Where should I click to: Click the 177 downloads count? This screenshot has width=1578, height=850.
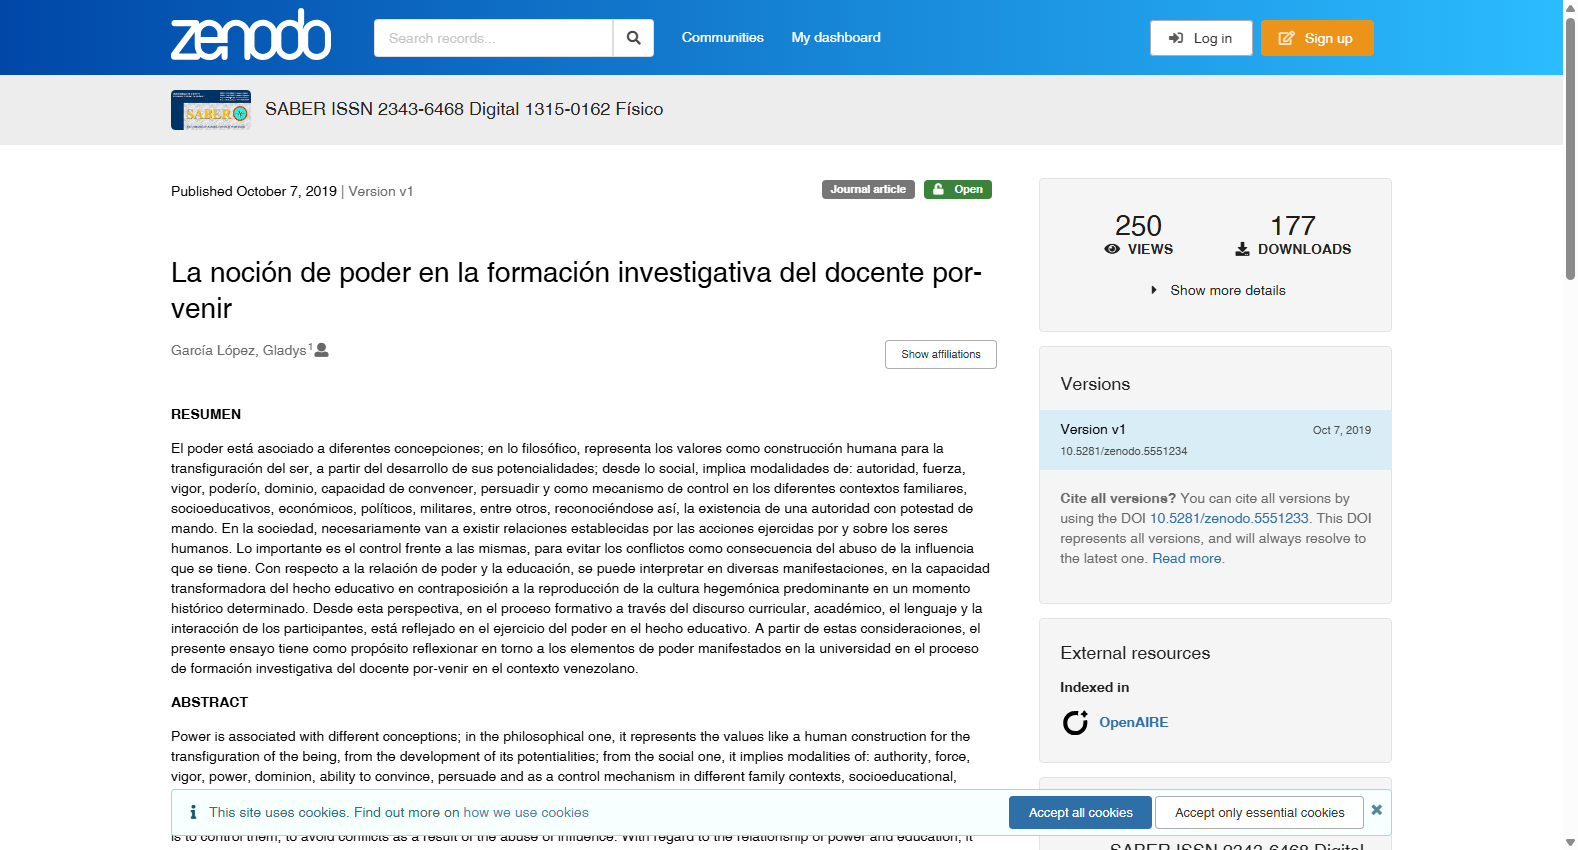coord(1293,226)
